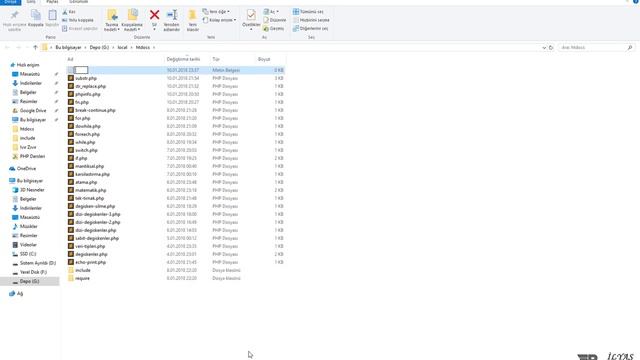Click Hiçbirini seçme in the ribbon
This screenshot has width=640, height=360.
[311, 20]
